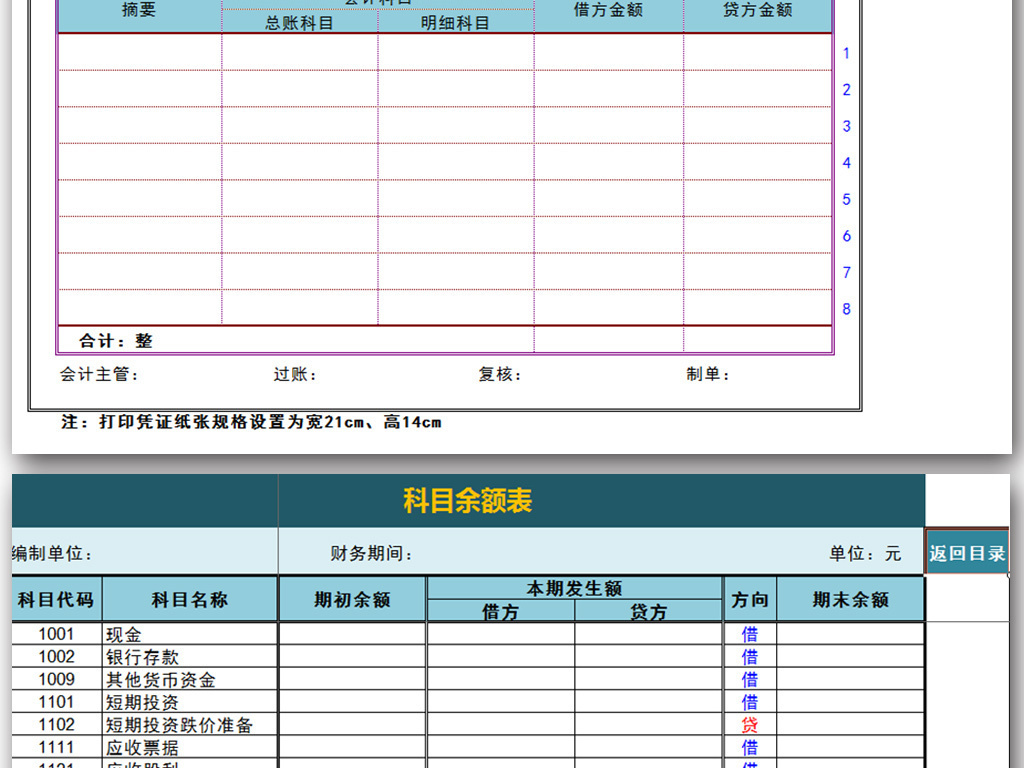Viewport: 1024px width, 768px height.
Task: Click the 返回目录 button
Action: click(x=967, y=551)
